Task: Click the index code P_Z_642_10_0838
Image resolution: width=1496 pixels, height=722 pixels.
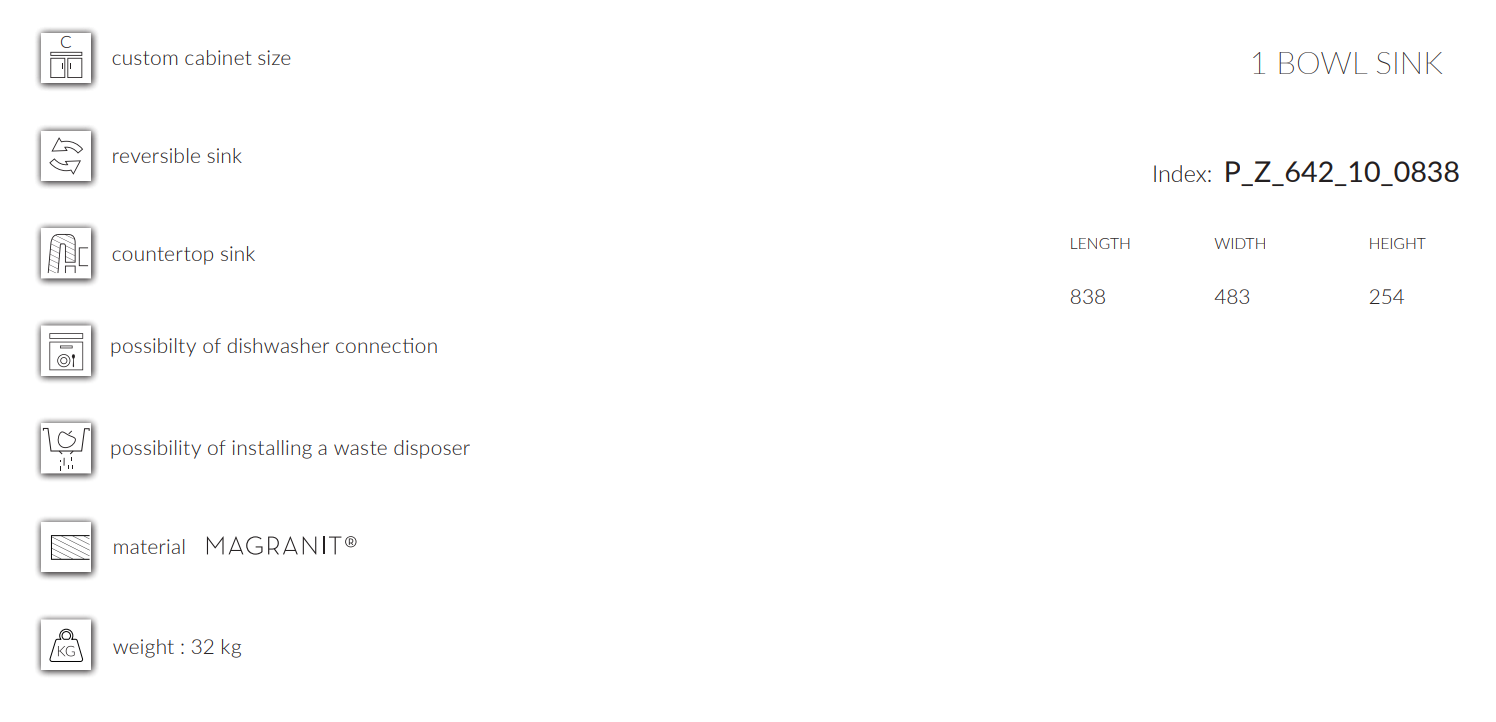Action: click(x=1342, y=172)
